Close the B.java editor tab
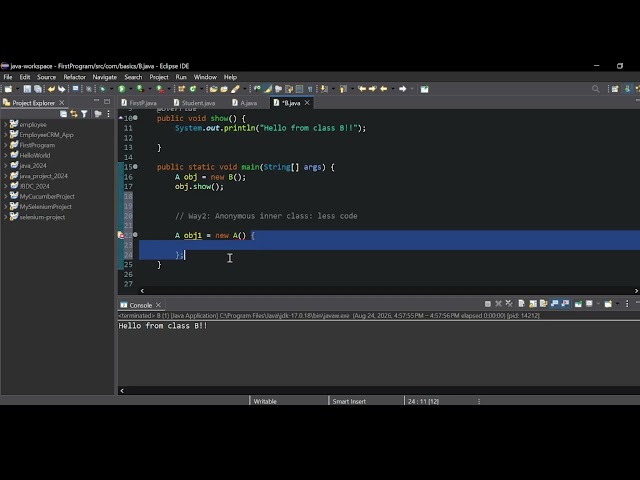 (x=307, y=103)
